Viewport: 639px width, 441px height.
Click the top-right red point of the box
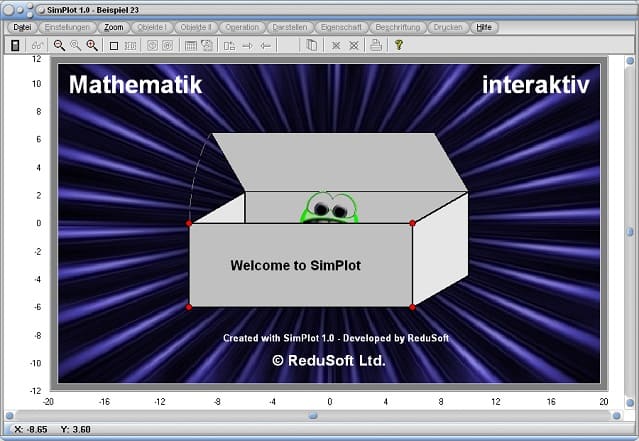(412, 223)
